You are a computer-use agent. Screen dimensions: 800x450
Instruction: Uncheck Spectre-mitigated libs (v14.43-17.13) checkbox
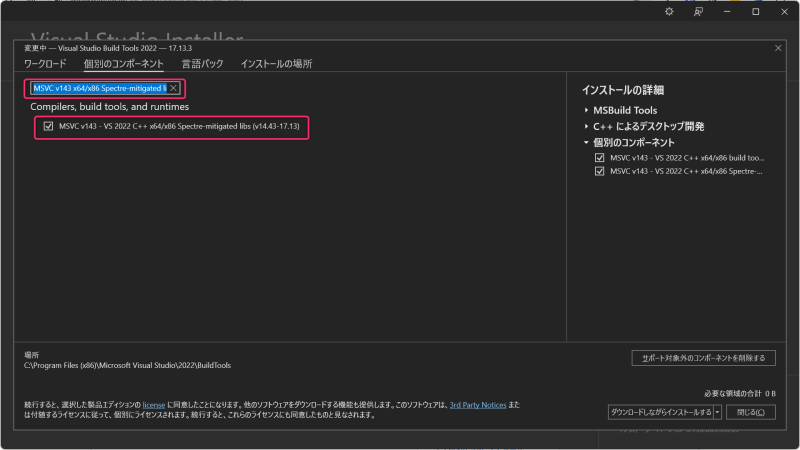coord(48,126)
